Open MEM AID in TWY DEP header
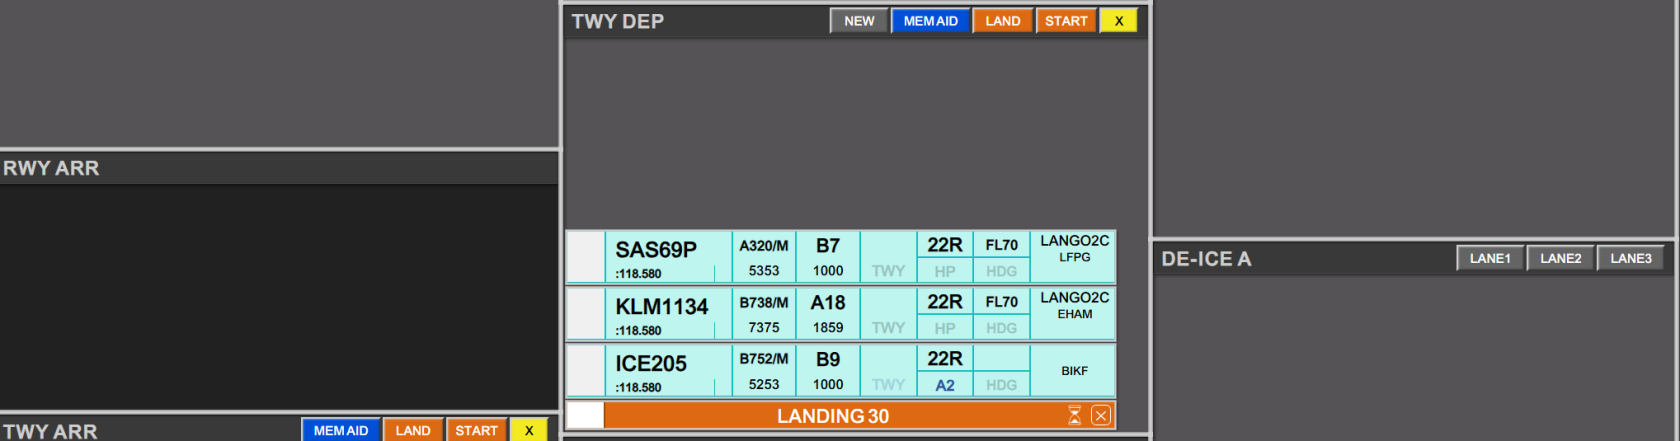Viewport: 1680px width, 441px height. tap(930, 21)
